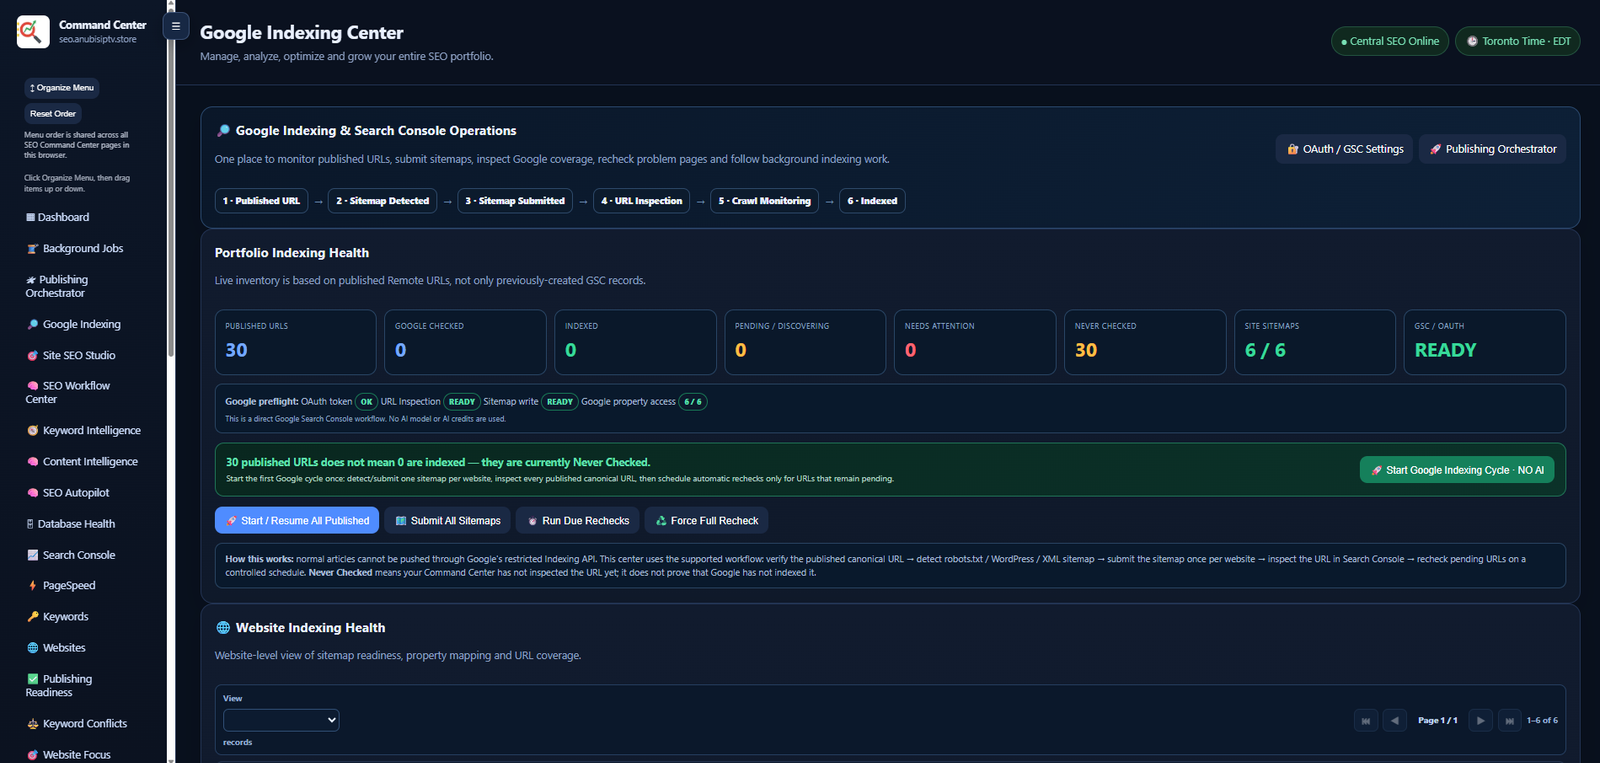Click the OAuth token 'OK' badge
Viewport: 1600px width, 763px height.
pyautogui.click(x=367, y=402)
